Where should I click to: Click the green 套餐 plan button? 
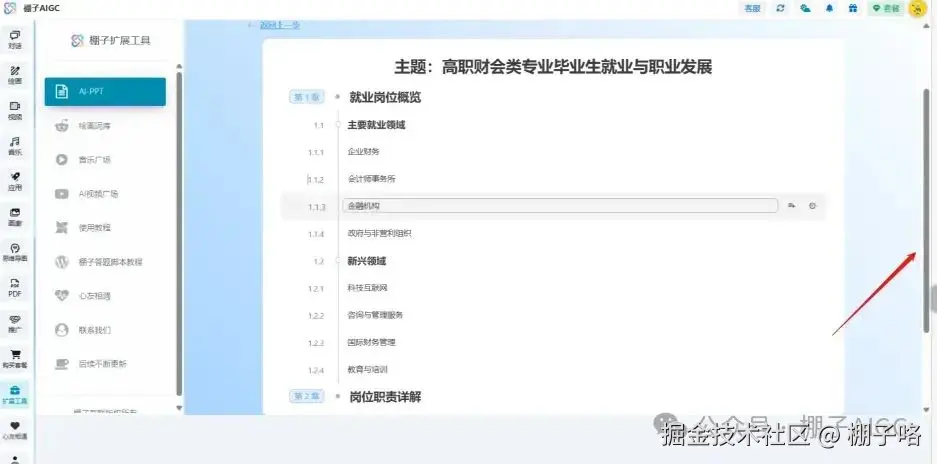(x=886, y=8)
